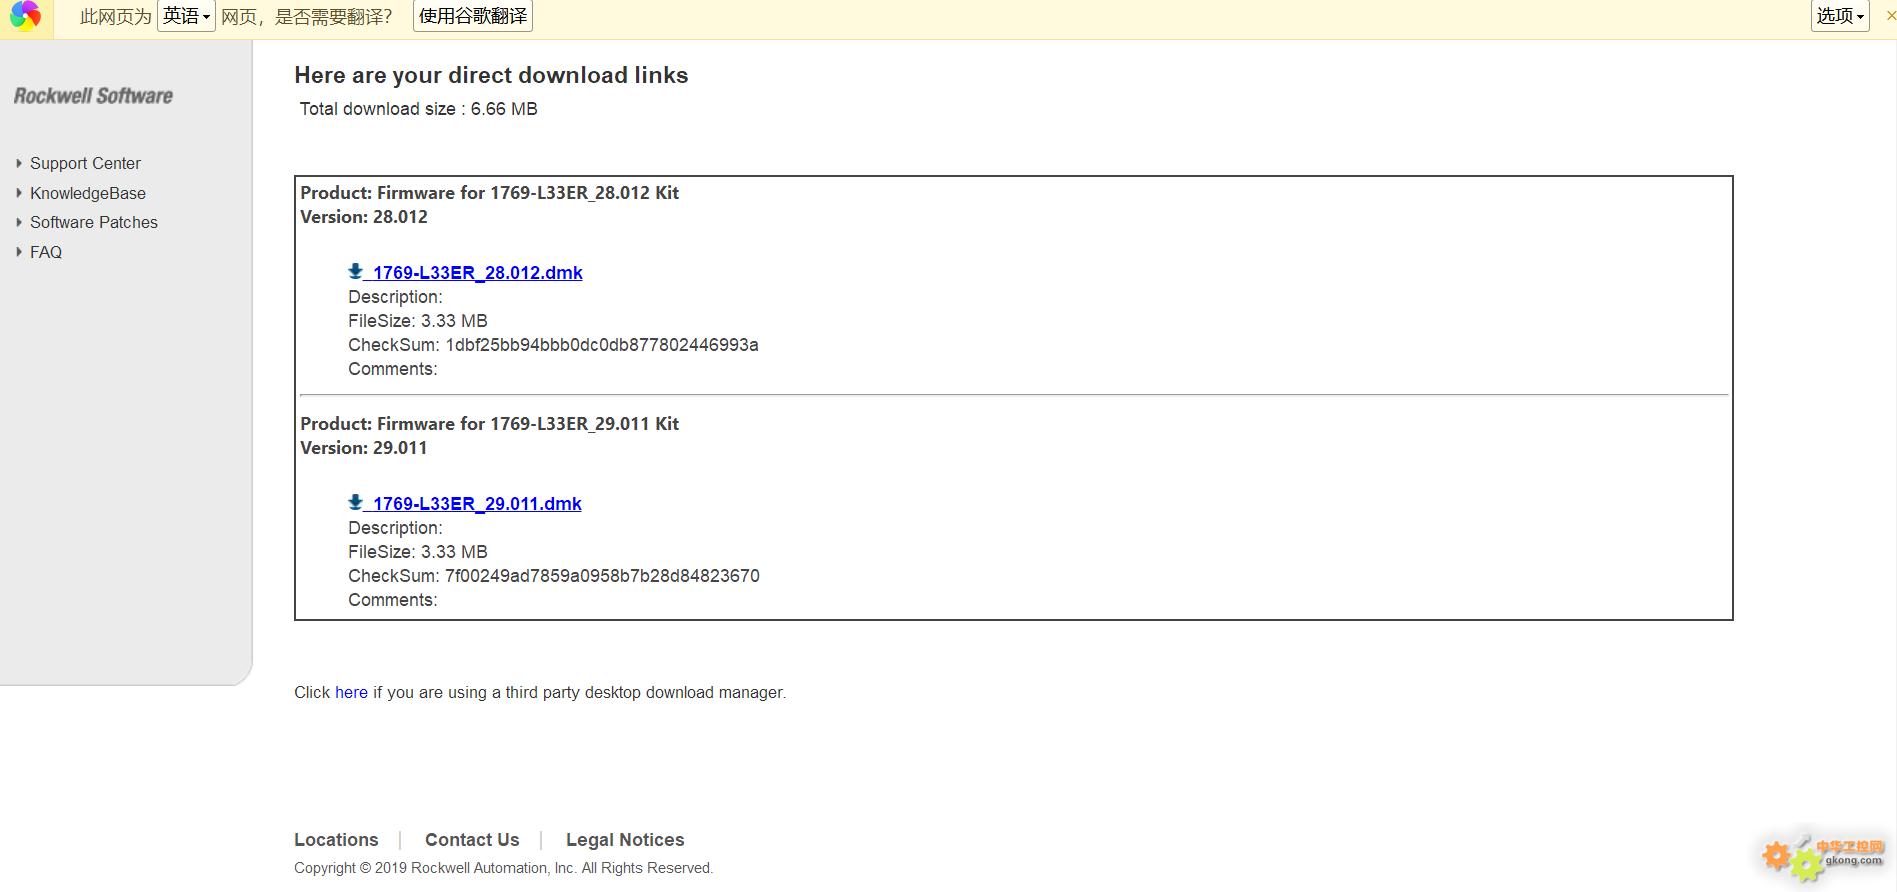
Task: Expand FAQ arrow in sidebar
Action: [x=19, y=252]
